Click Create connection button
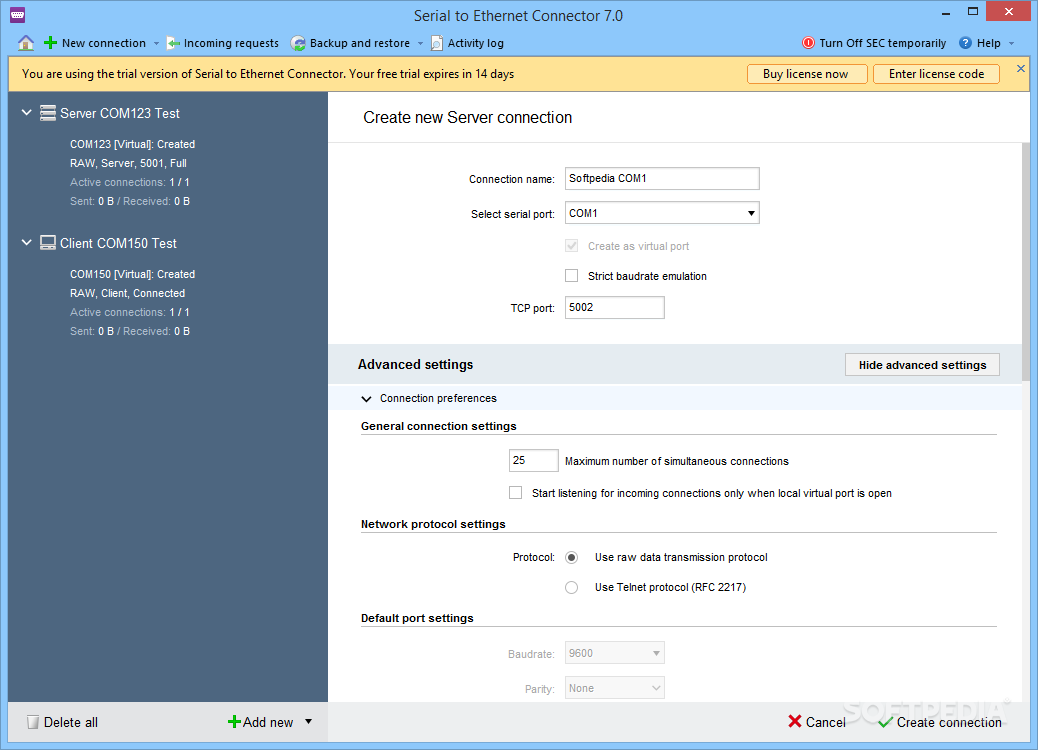 (x=940, y=722)
